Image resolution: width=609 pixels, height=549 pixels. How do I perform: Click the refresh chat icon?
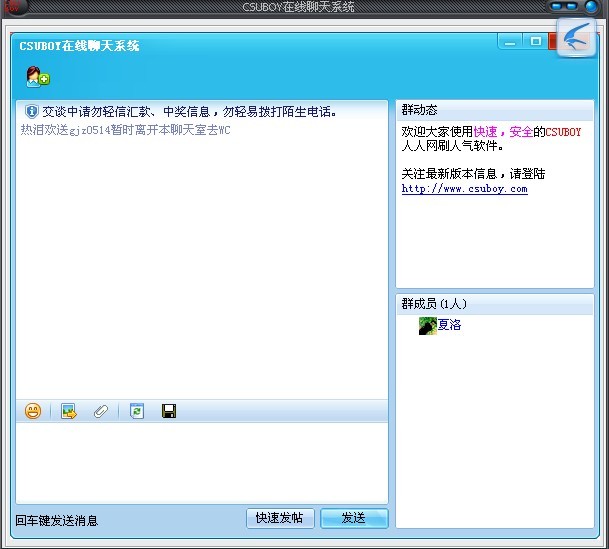137,411
